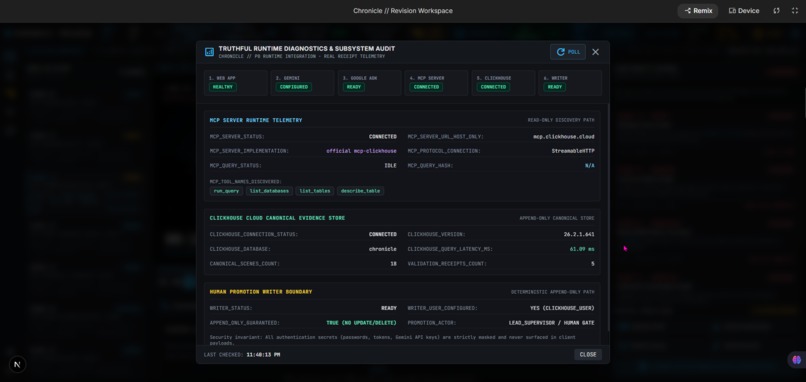Click the purple brain assistant icon at the window edge
Screen dimensions: 806x382
click(797, 360)
